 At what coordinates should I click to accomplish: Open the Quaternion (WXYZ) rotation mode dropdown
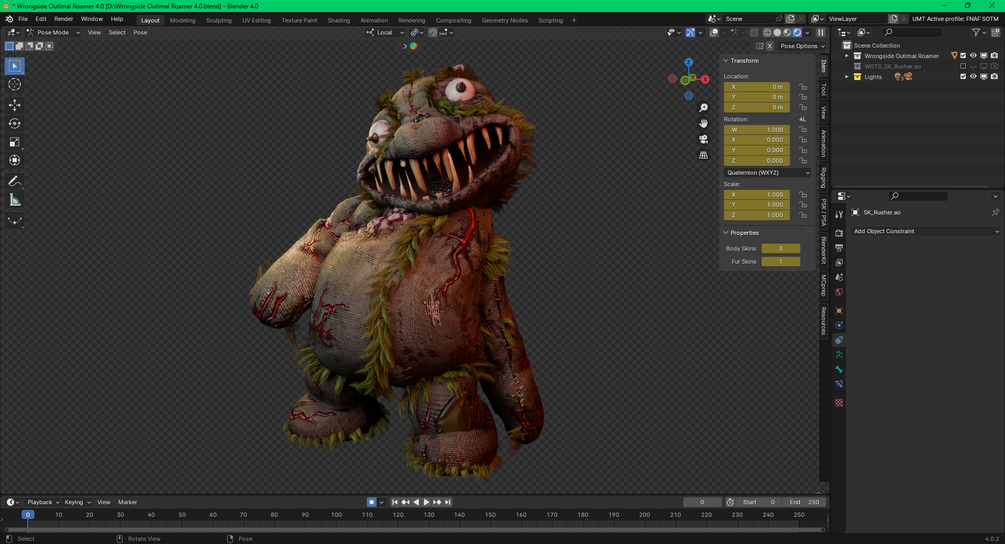[767, 173]
